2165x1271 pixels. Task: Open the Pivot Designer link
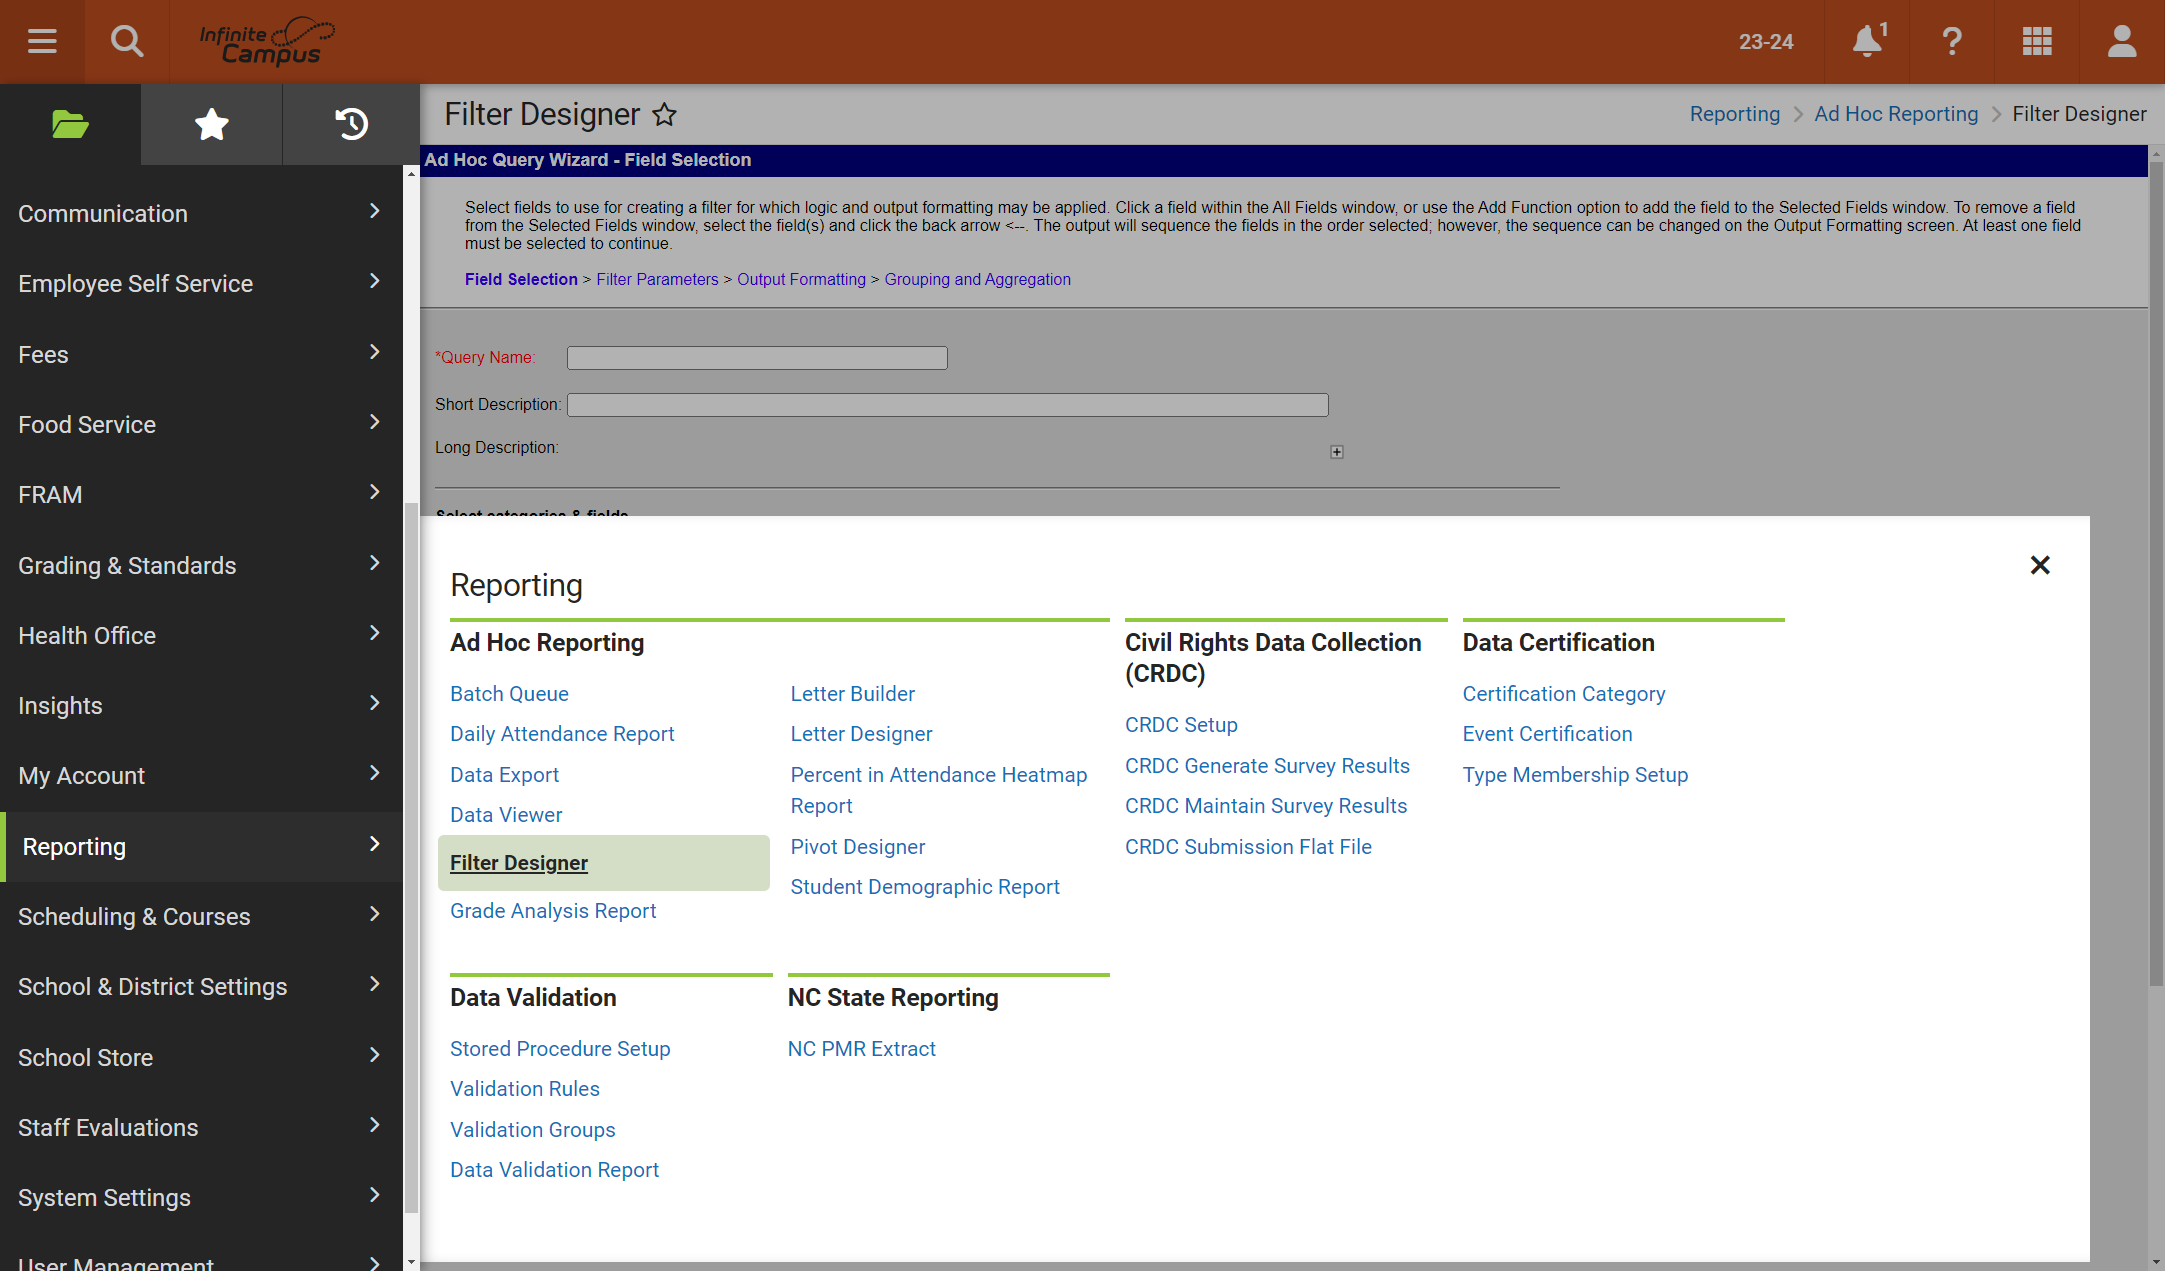coord(857,846)
